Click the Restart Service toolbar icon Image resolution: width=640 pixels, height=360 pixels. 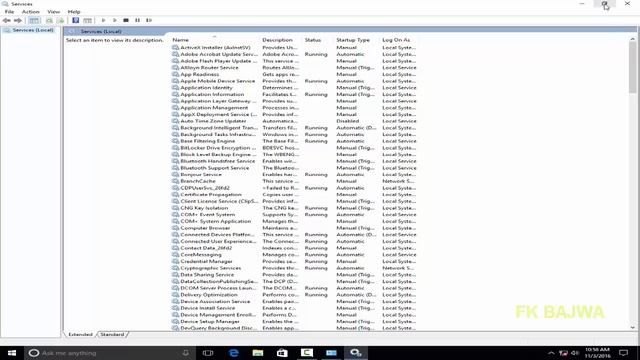point(149,20)
